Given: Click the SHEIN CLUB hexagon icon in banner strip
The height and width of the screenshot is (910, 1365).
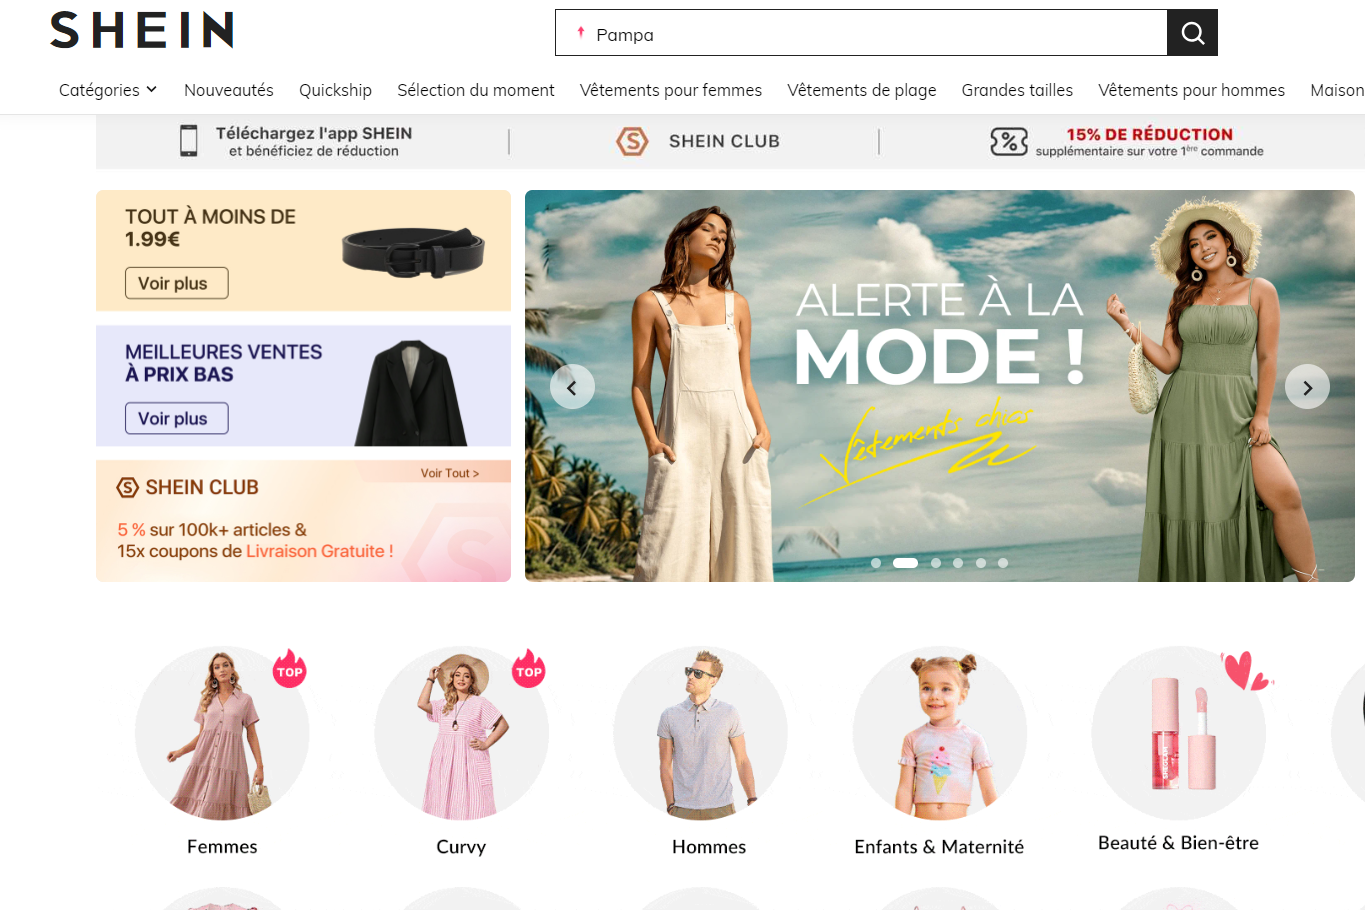Looking at the screenshot, I should tap(632, 141).
